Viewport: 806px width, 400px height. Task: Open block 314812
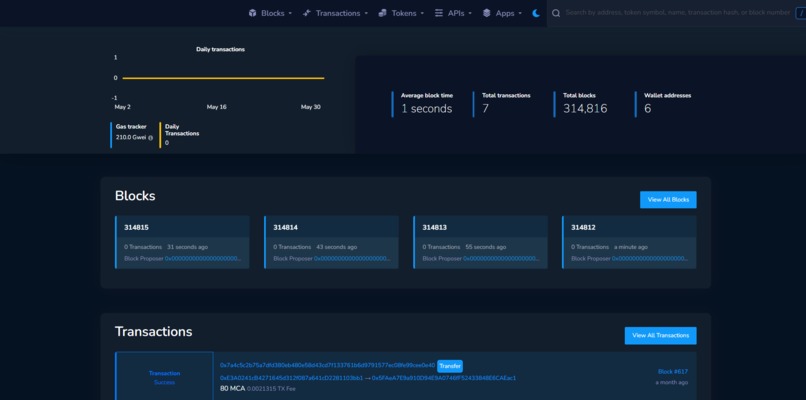(x=583, y=227)
